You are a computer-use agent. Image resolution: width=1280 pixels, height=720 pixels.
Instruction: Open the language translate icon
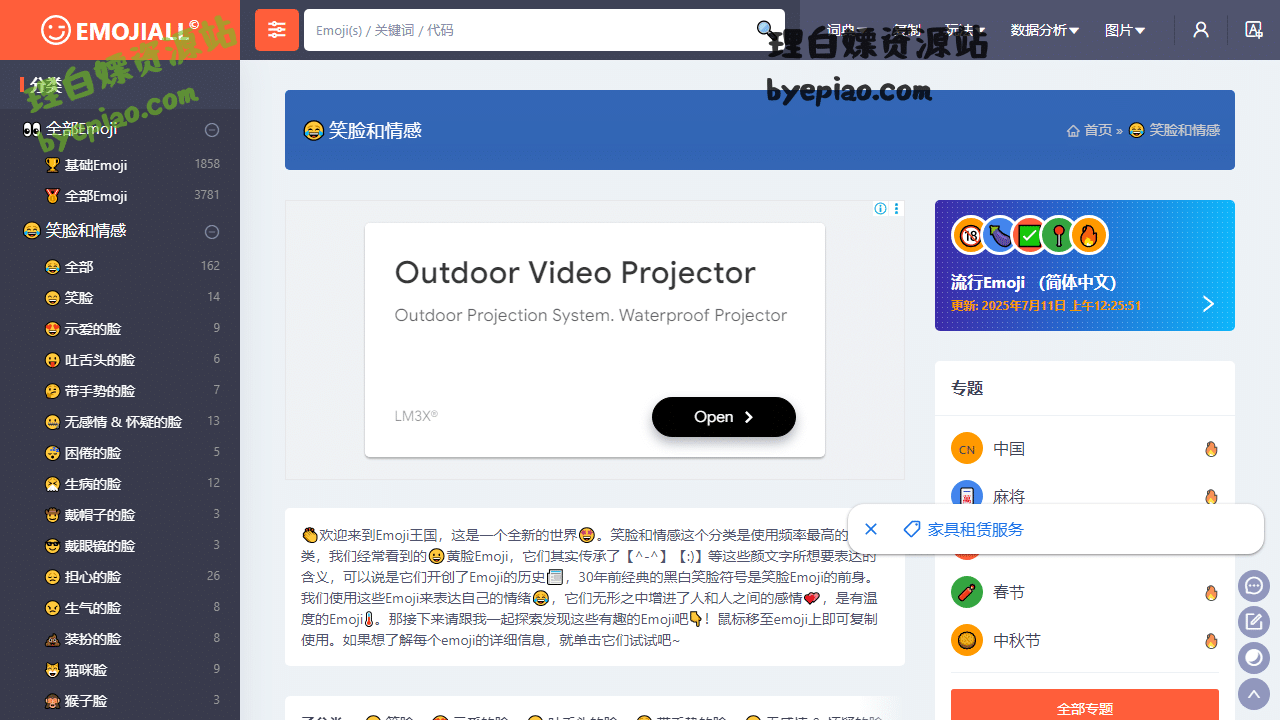coord(1254,30)
